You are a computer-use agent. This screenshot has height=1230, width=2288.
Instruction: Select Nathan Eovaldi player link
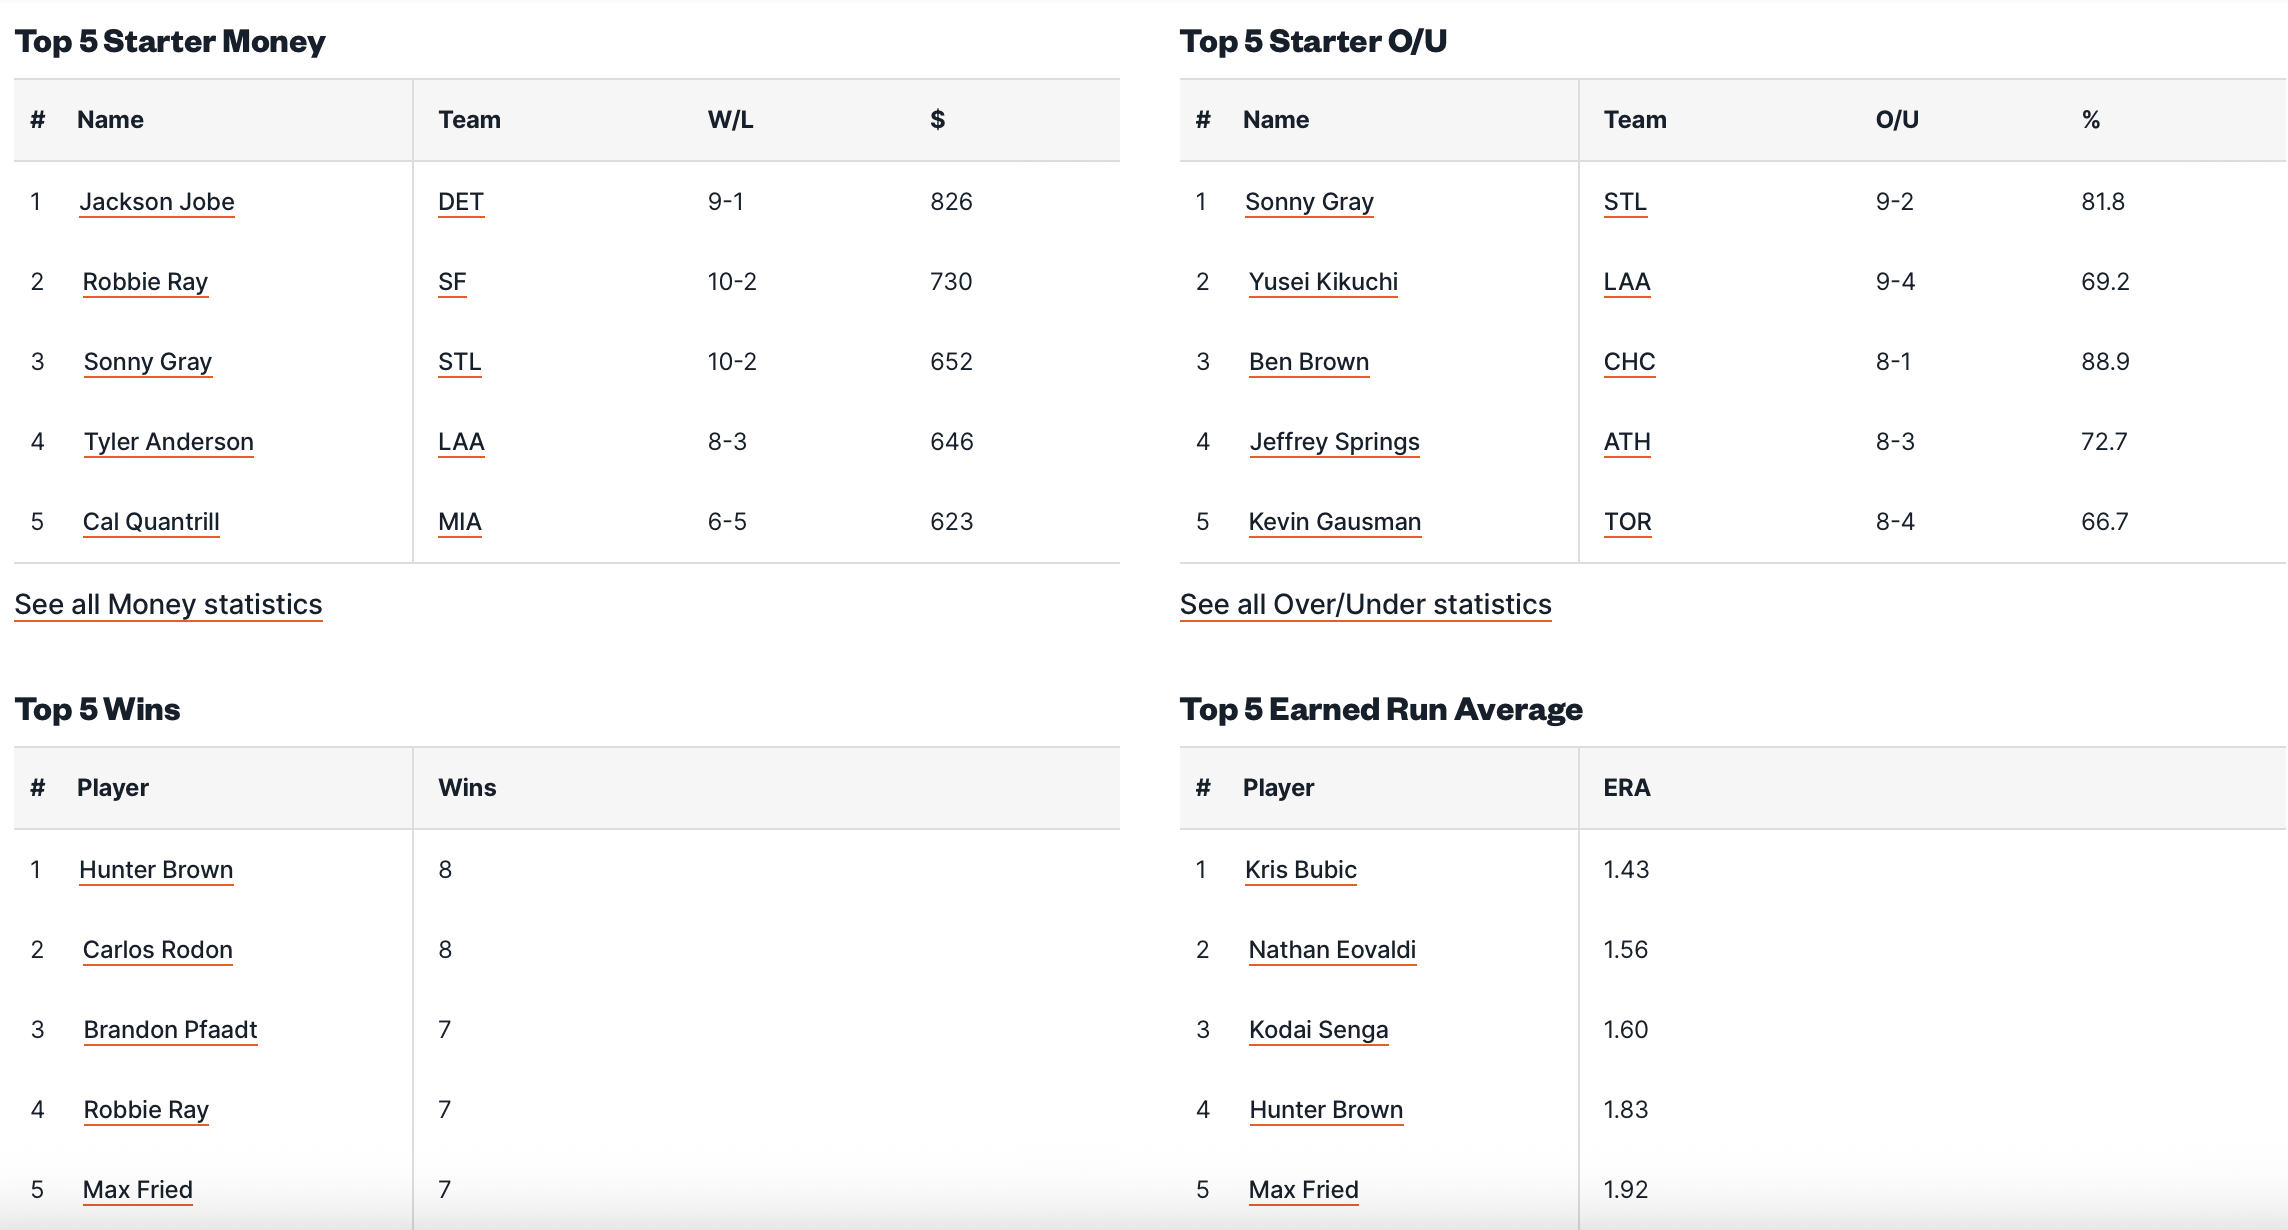click(x=1332, y=950)
